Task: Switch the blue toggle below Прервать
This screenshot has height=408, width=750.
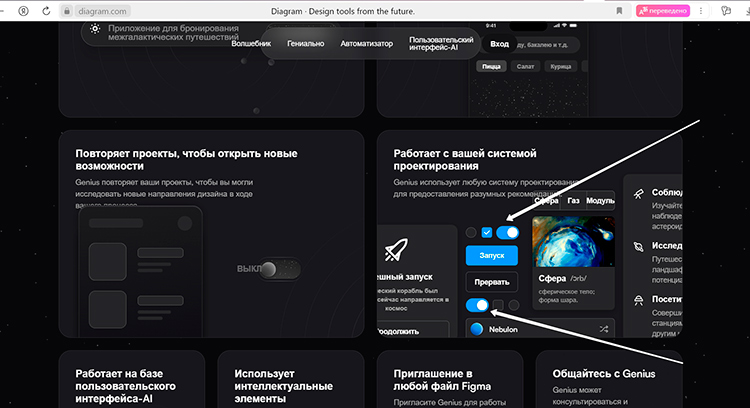Action: tap(478, 305)
